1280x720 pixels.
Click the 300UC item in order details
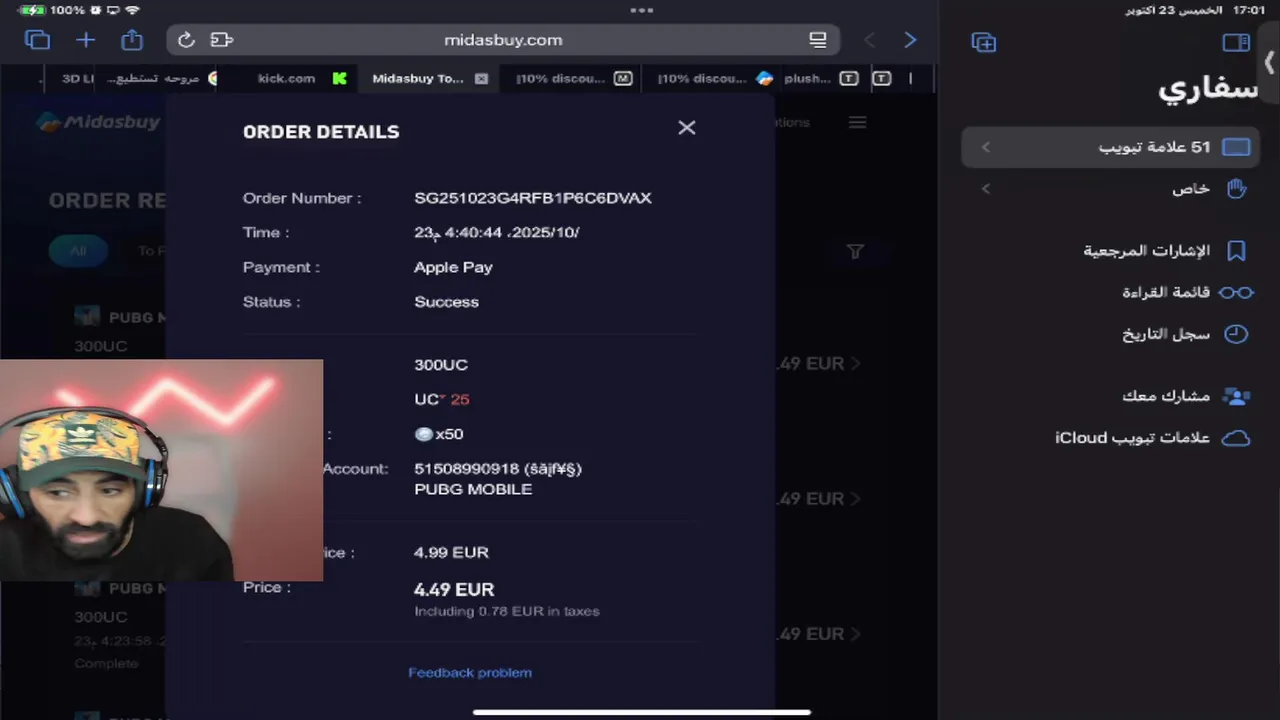(441, 365)
